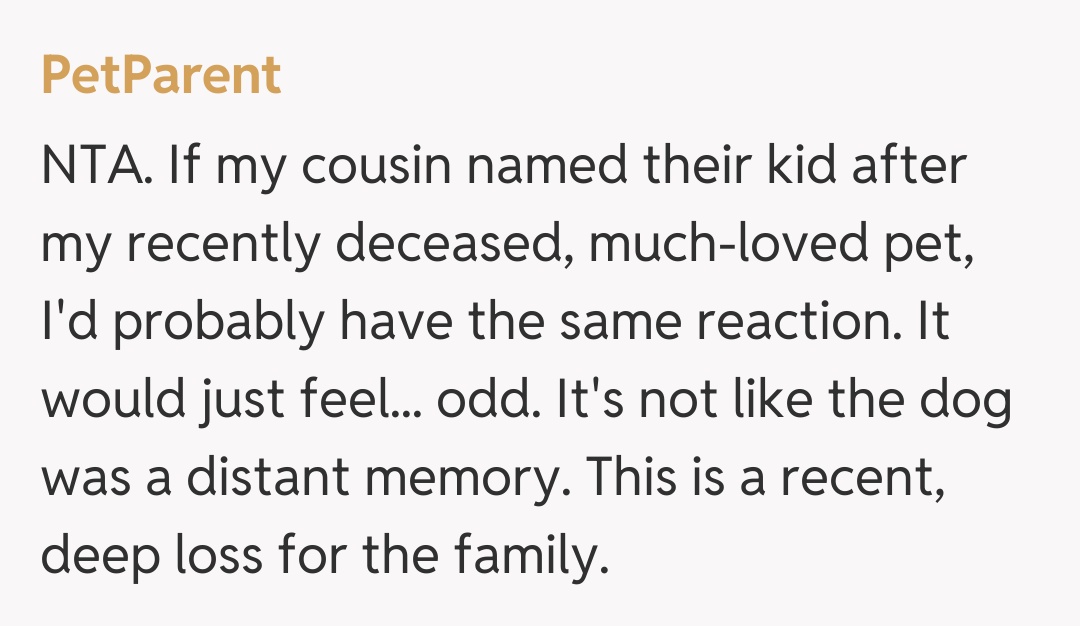The image size is (1080, 626).
Task: Click the "NTA." verdict at comment start
Action: click(x=96, y=167)
